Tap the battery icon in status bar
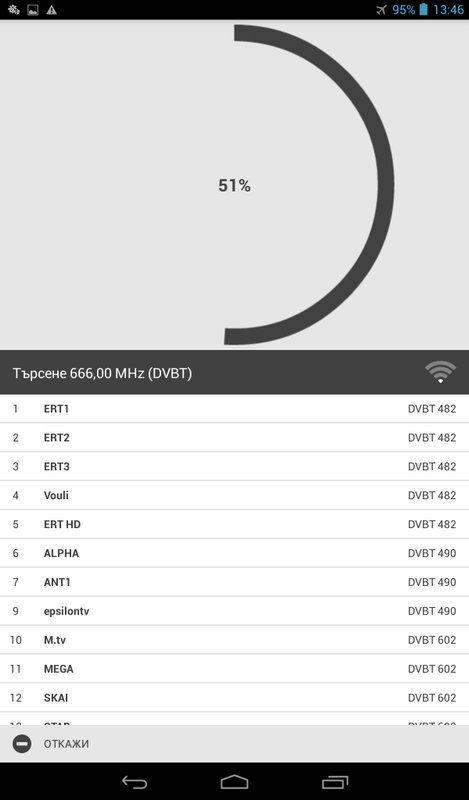 423,10
